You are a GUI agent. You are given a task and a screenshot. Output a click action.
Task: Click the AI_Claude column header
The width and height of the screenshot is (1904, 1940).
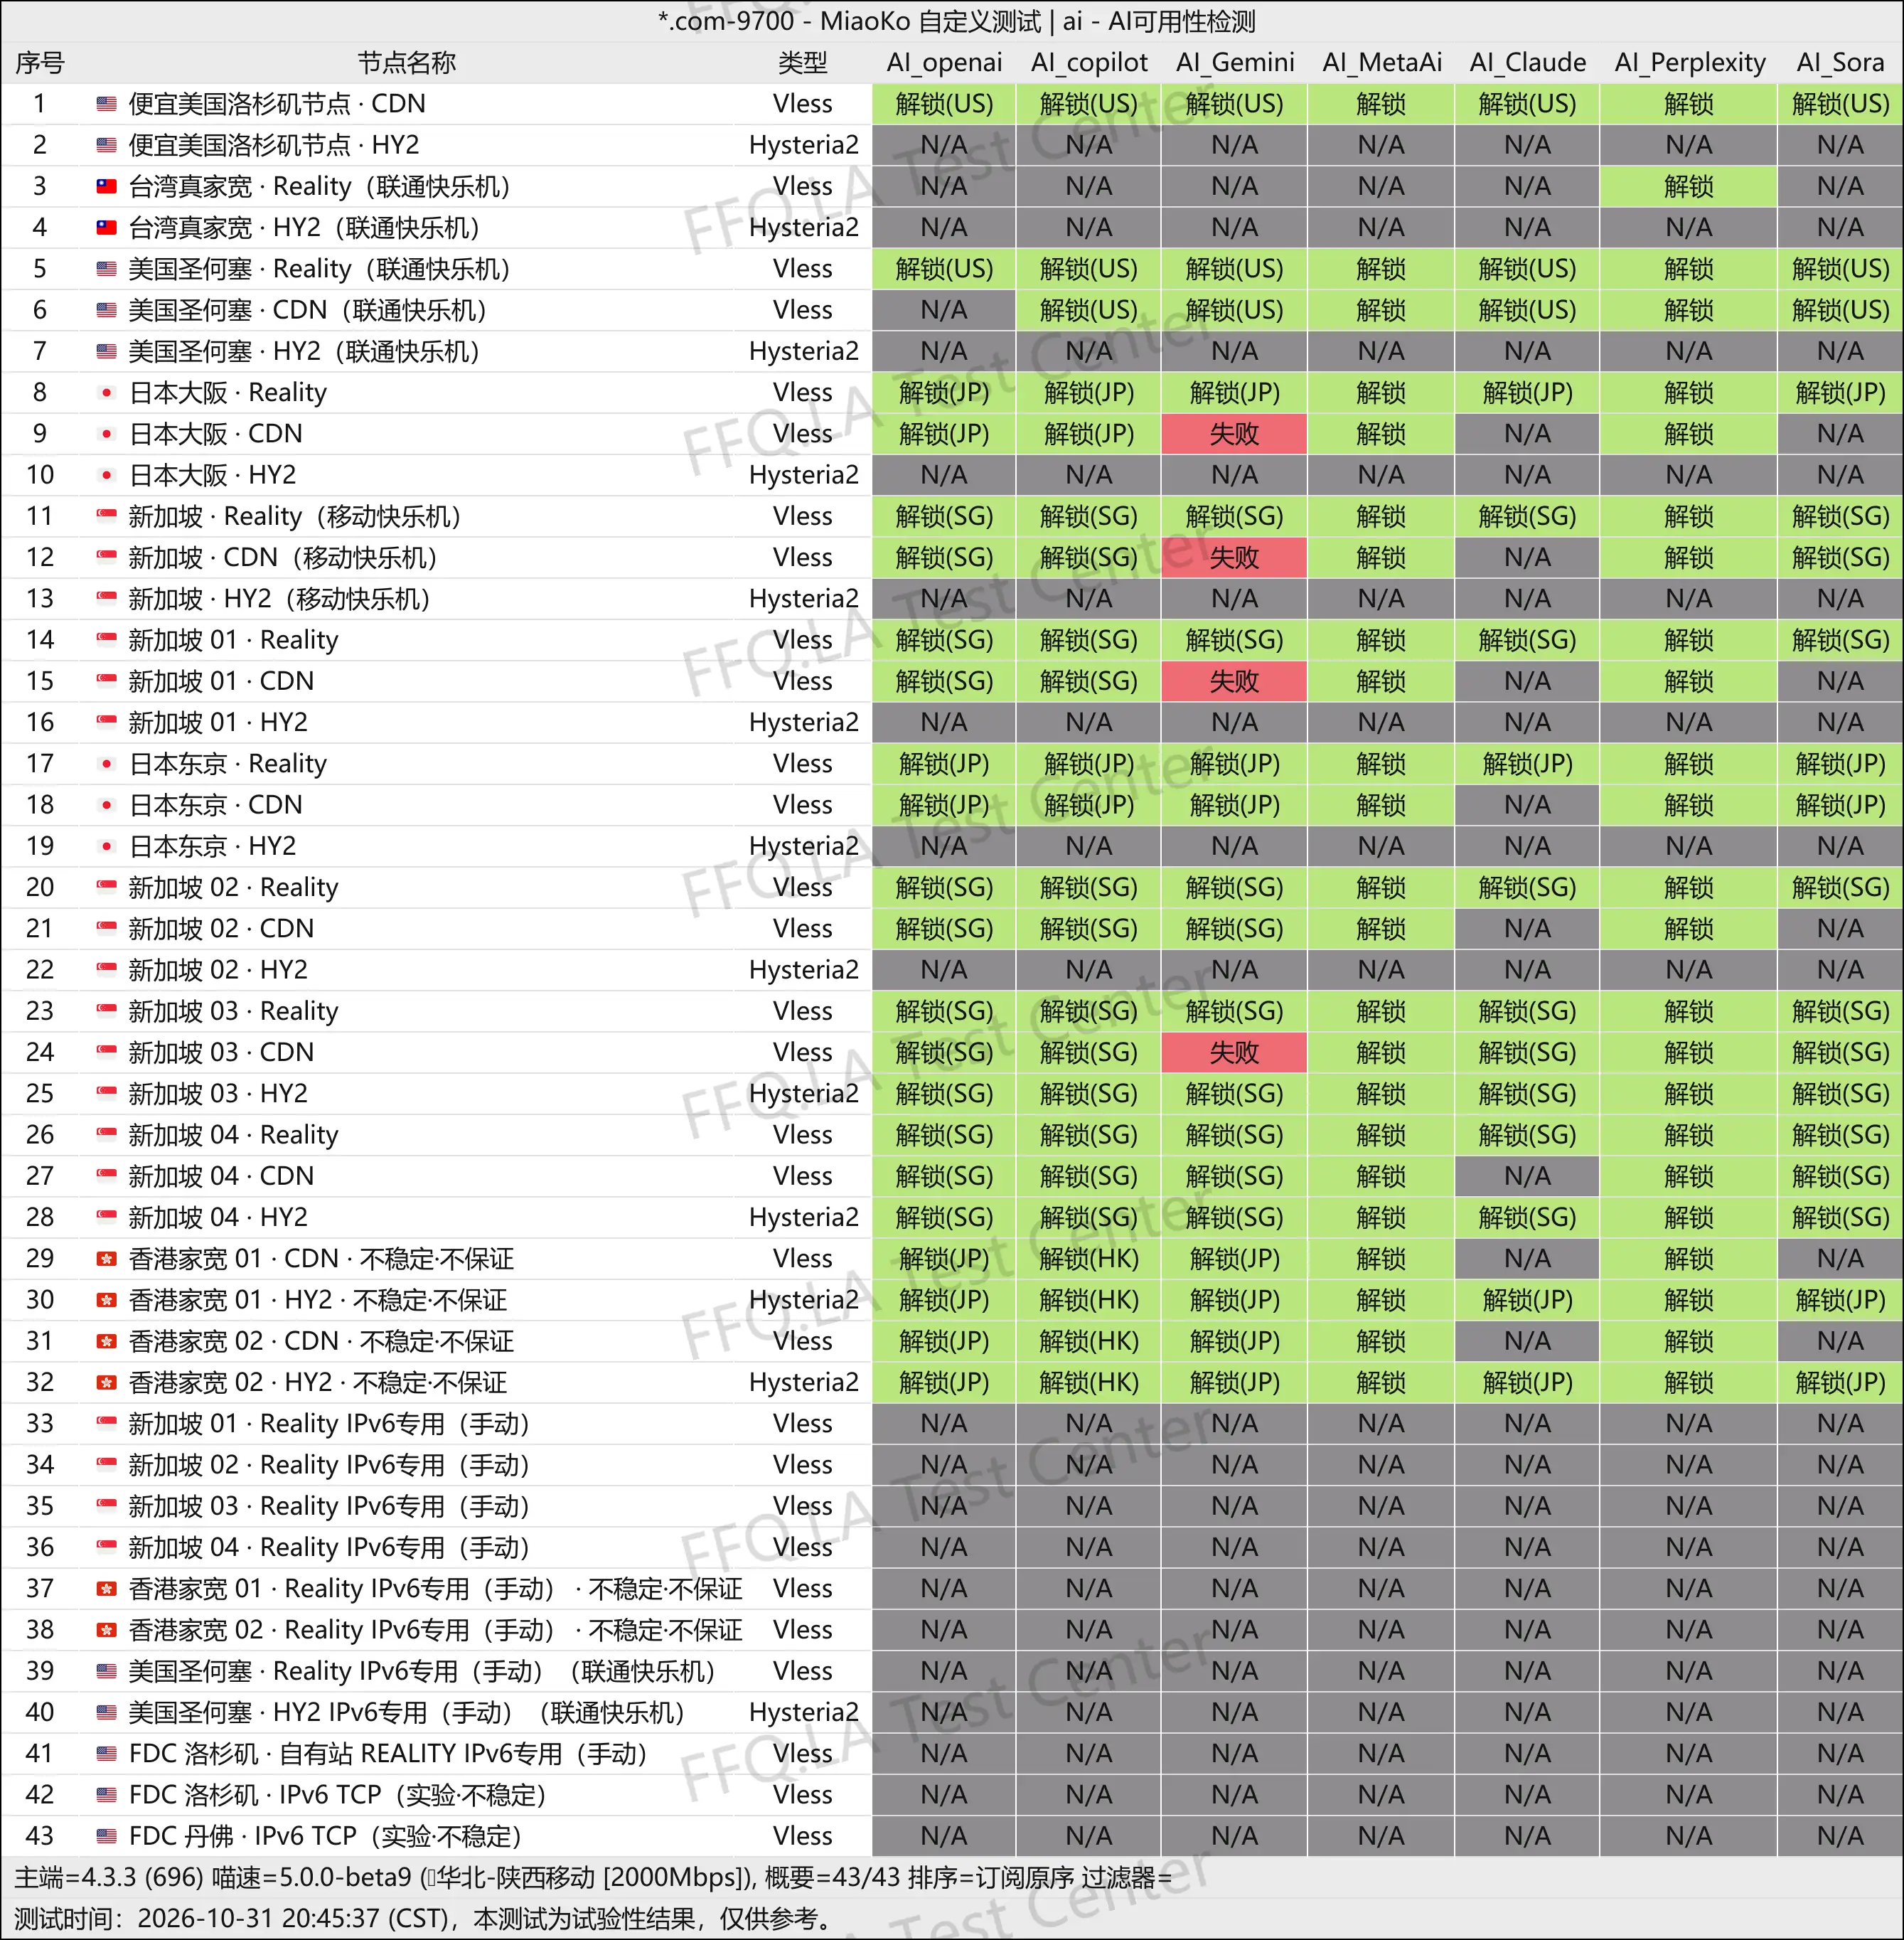[x=1527, y=62]
